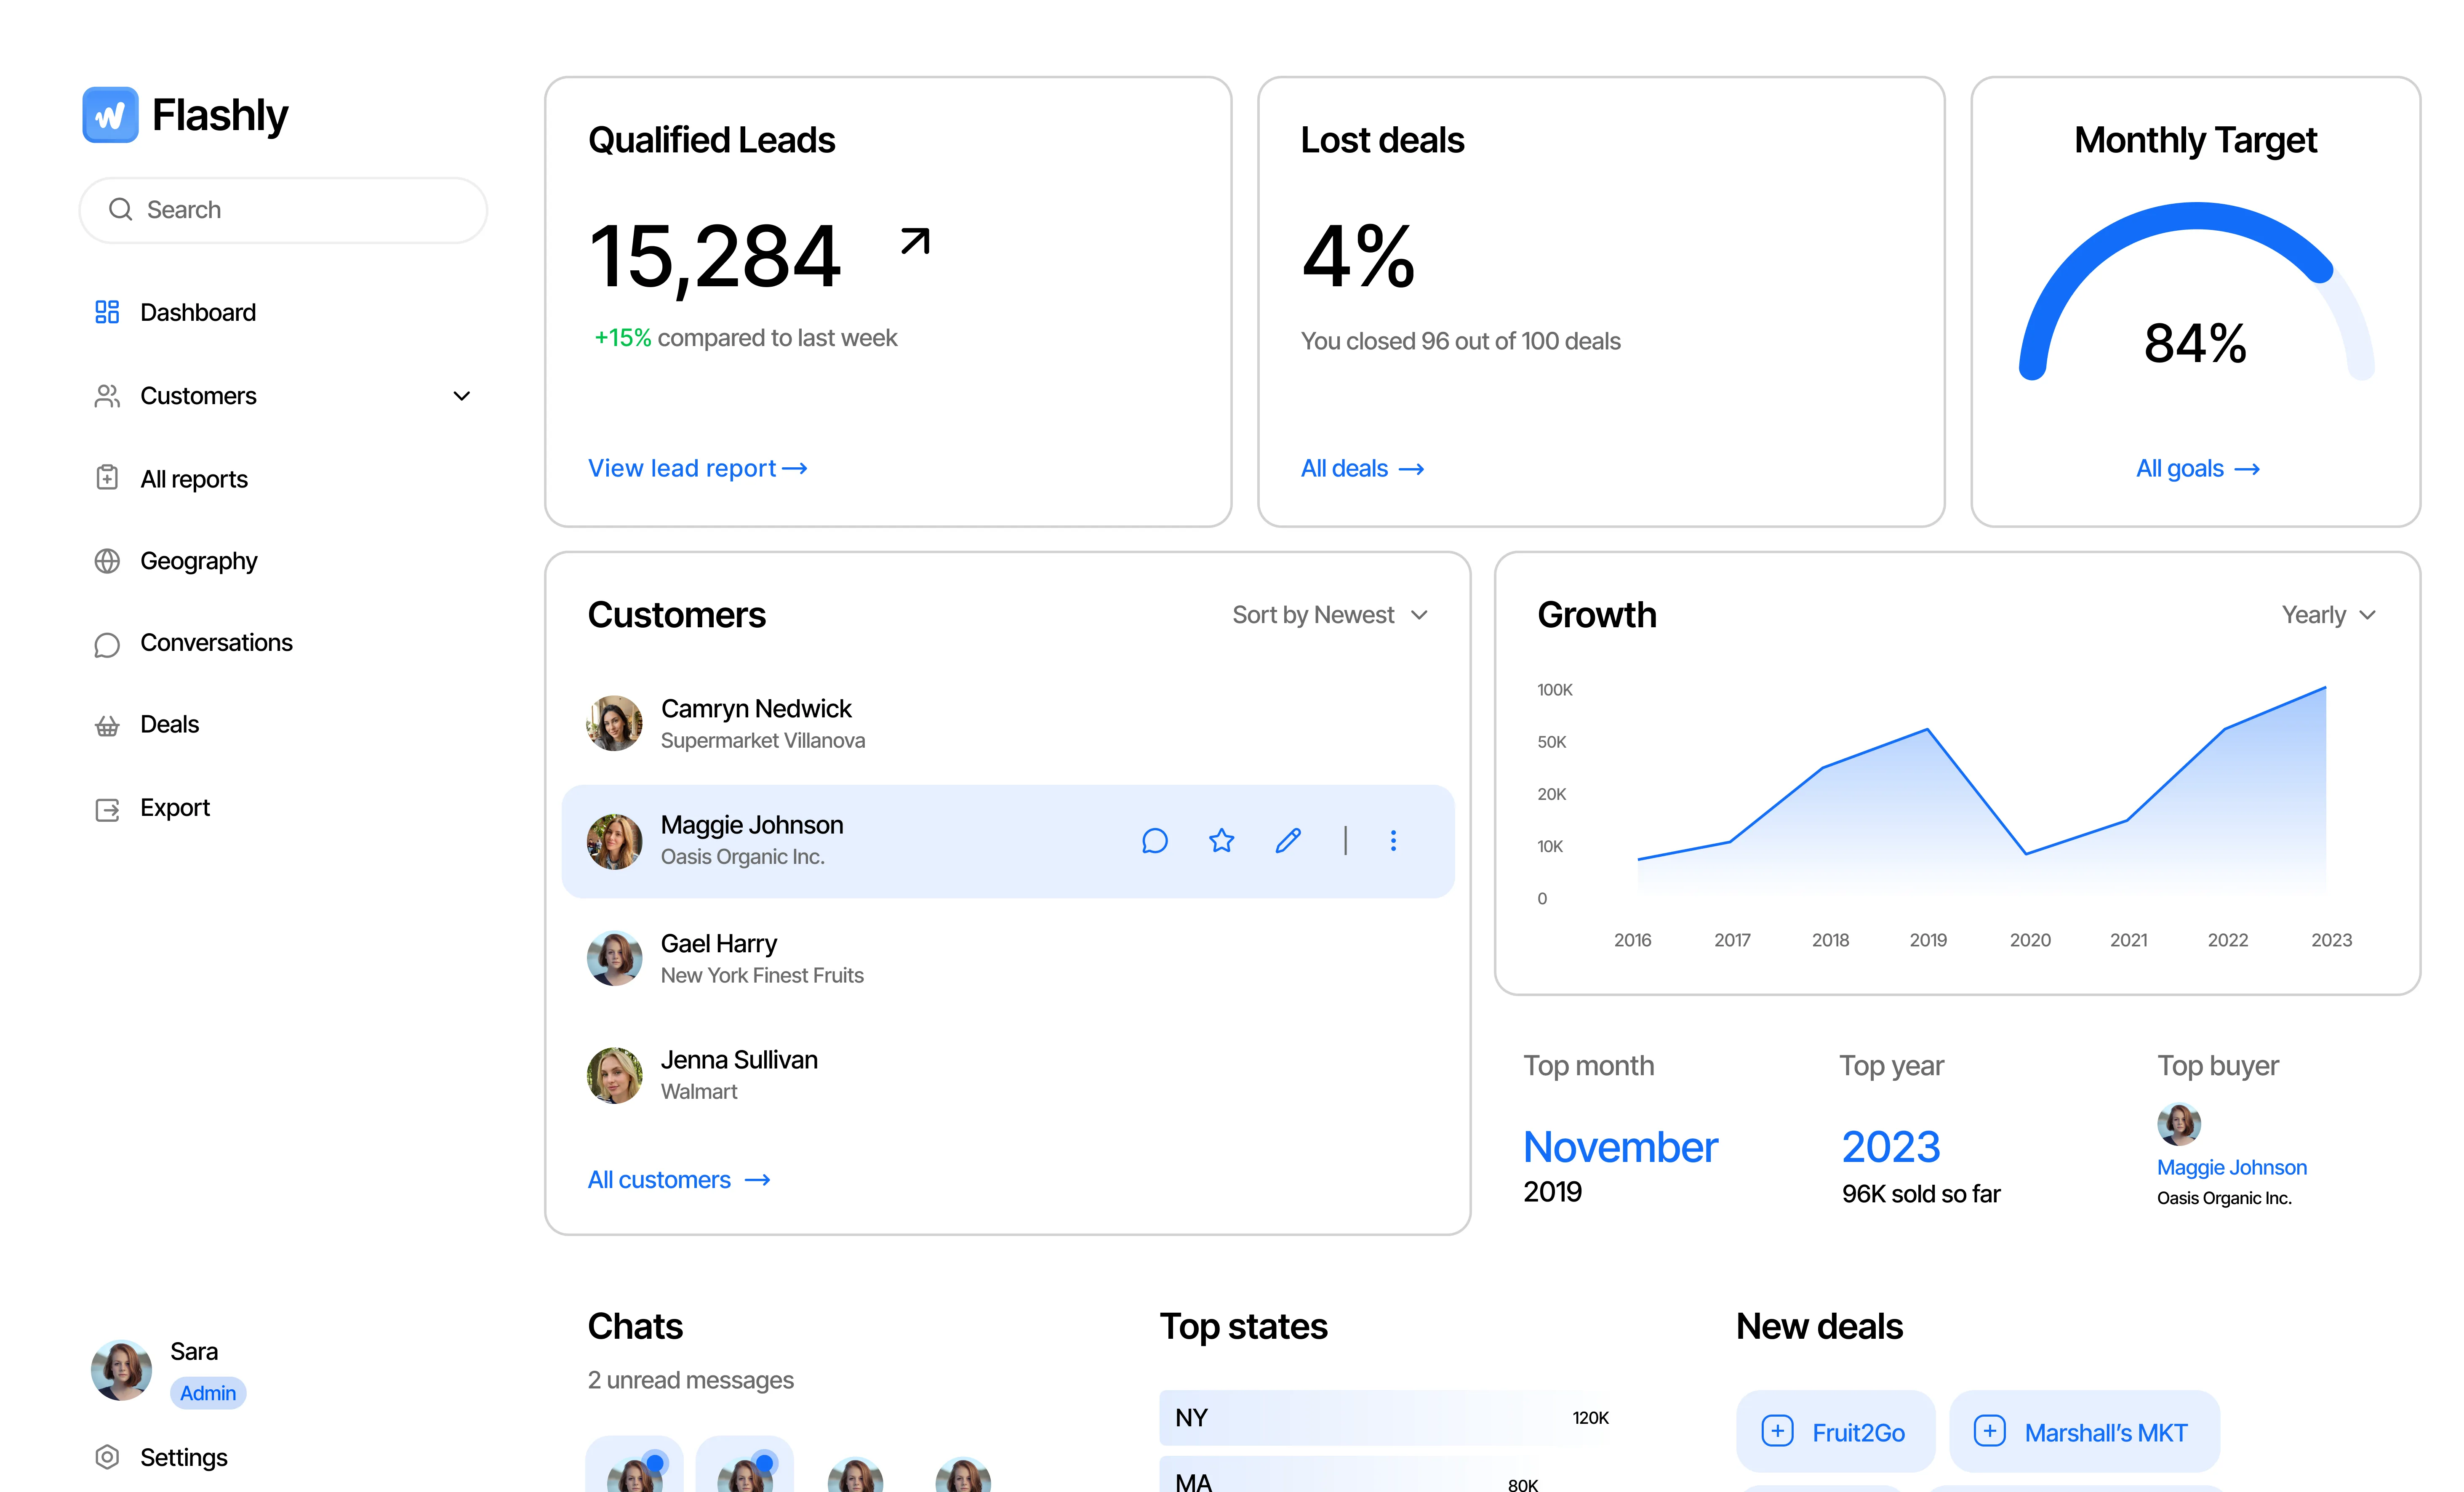The image size is (2464, 1492).
Task: Focus the Search input field
Action: [x=283, y=210]
